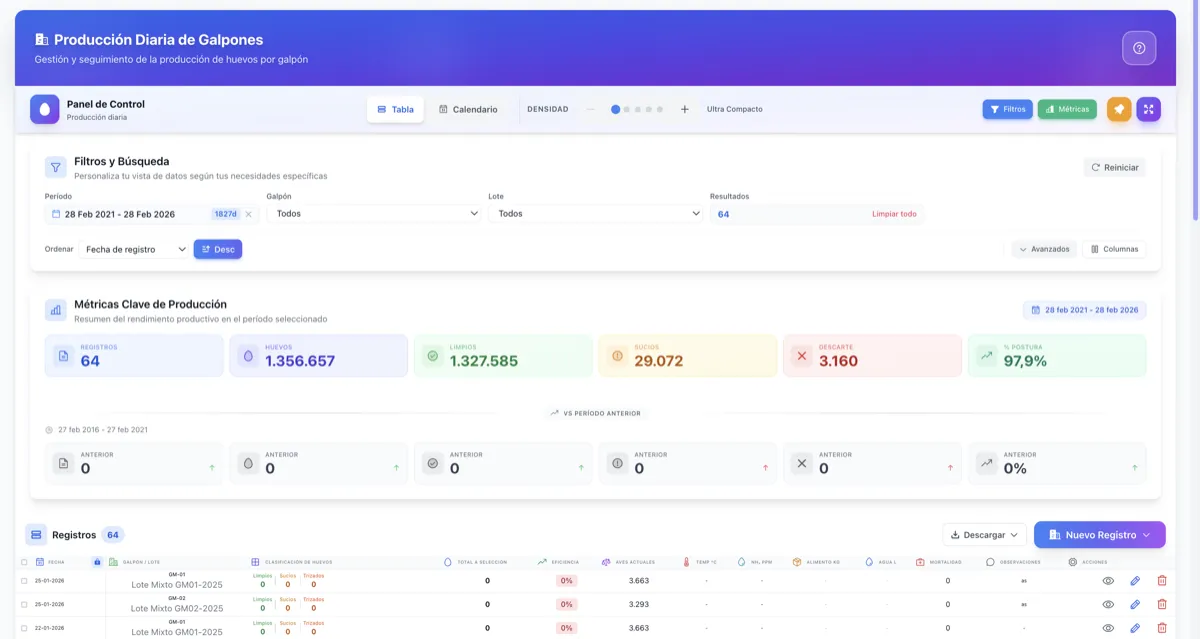The height and width of the screenshot is (639, 1200).
Task: Decrease density with the minus icon
Action: tap(590, 109)
